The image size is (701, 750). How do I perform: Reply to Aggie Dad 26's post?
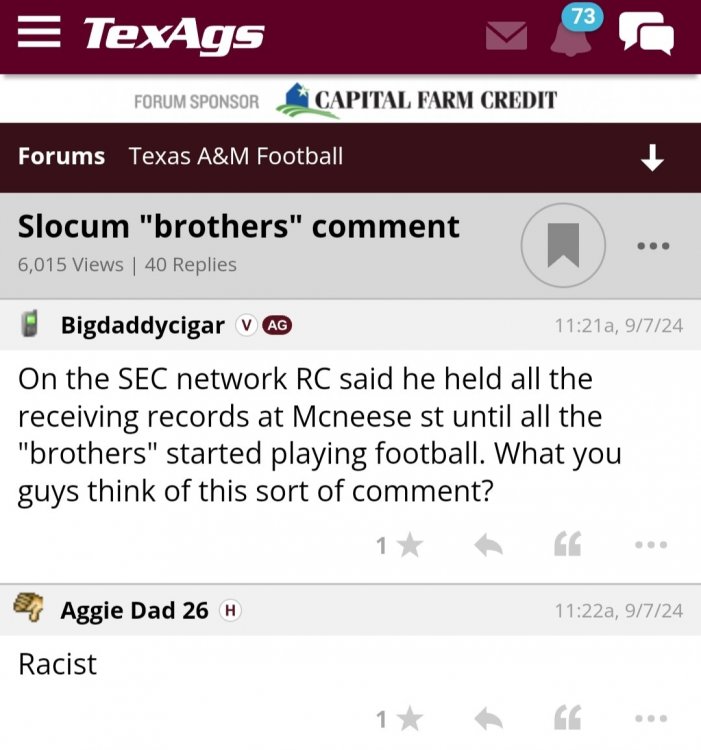pos(487,718)
